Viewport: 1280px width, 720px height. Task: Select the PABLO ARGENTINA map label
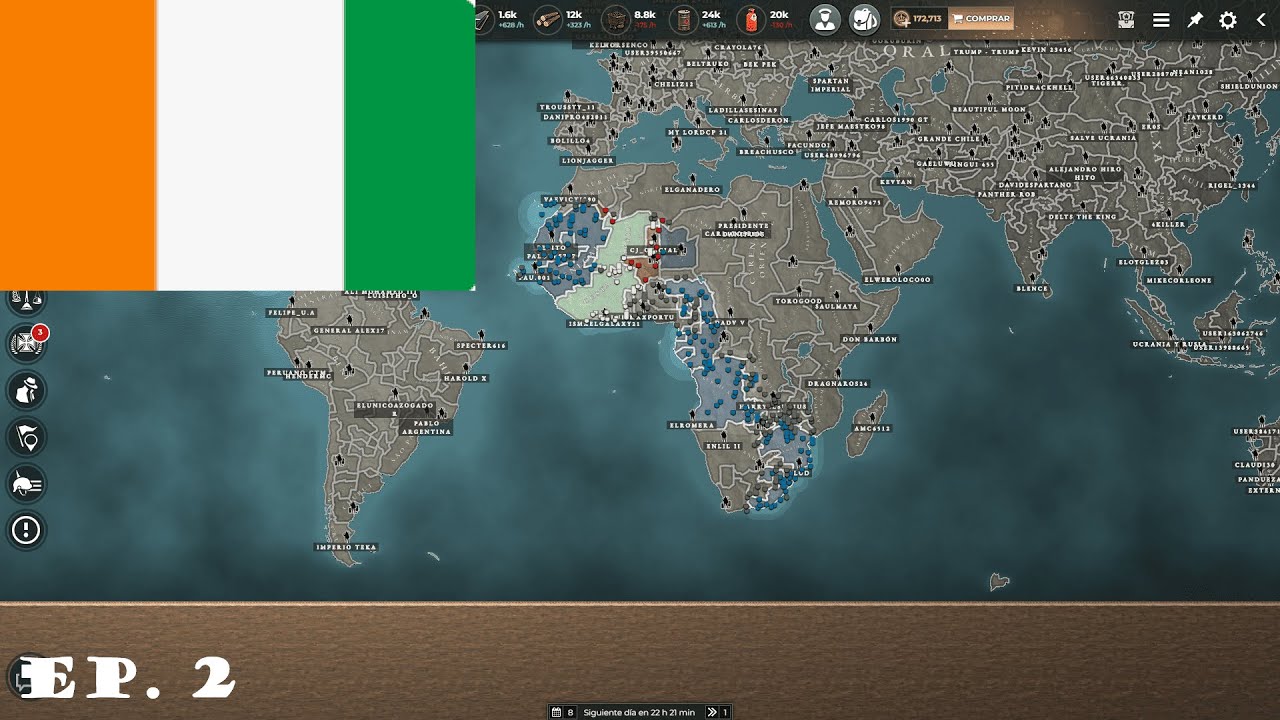426,427
